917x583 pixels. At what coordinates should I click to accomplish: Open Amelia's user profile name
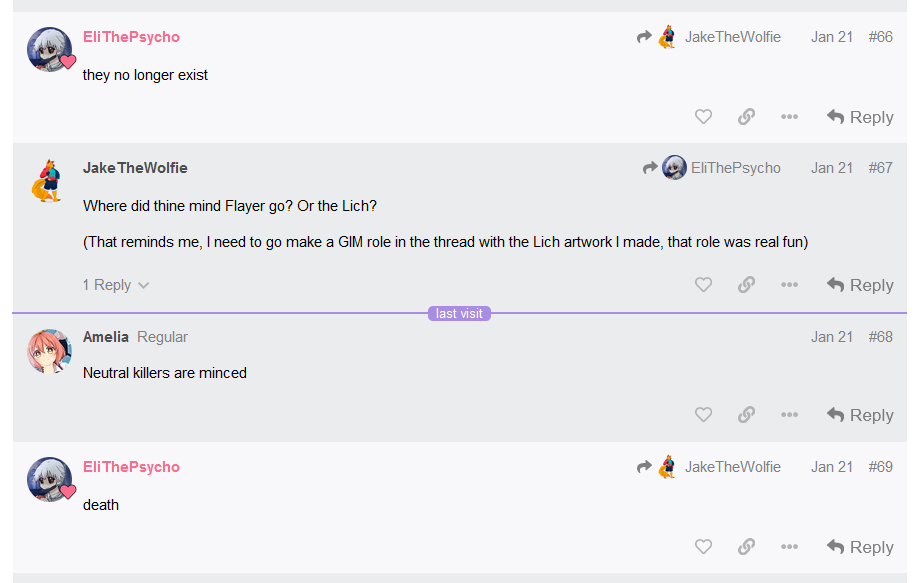coord(105,337)
